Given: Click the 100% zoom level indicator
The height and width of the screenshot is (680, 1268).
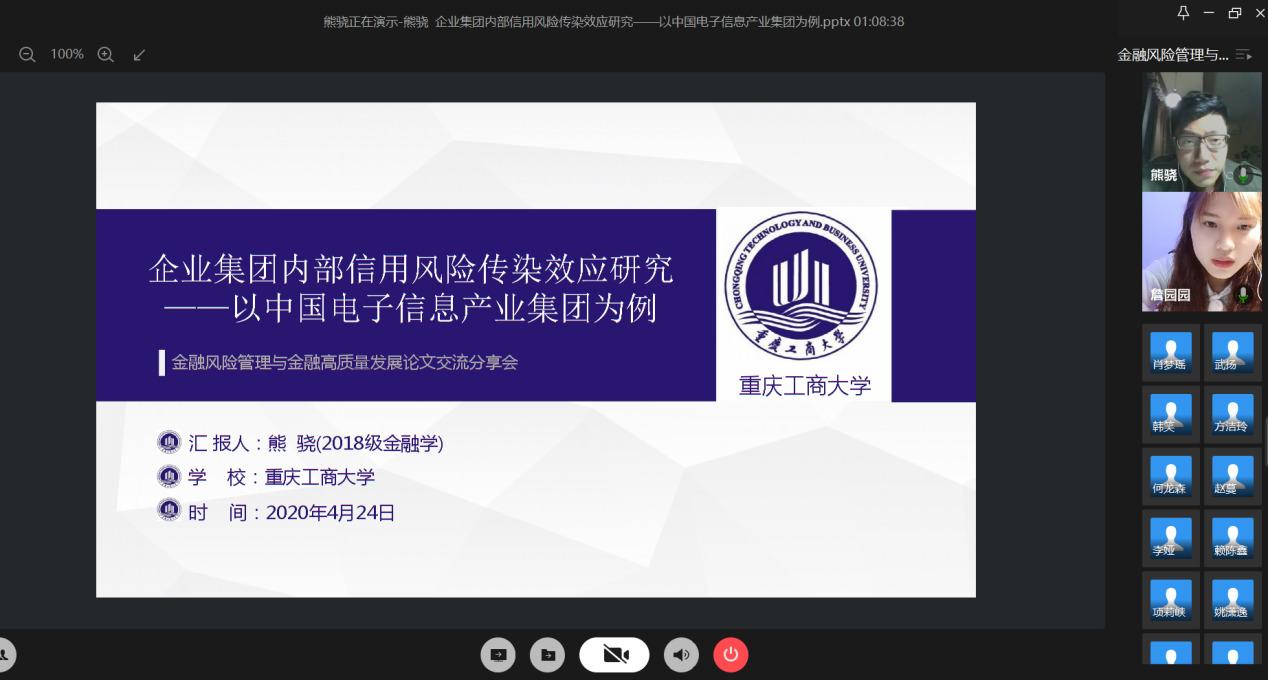Looking at the screenshot, I should (x=67, y=54).
